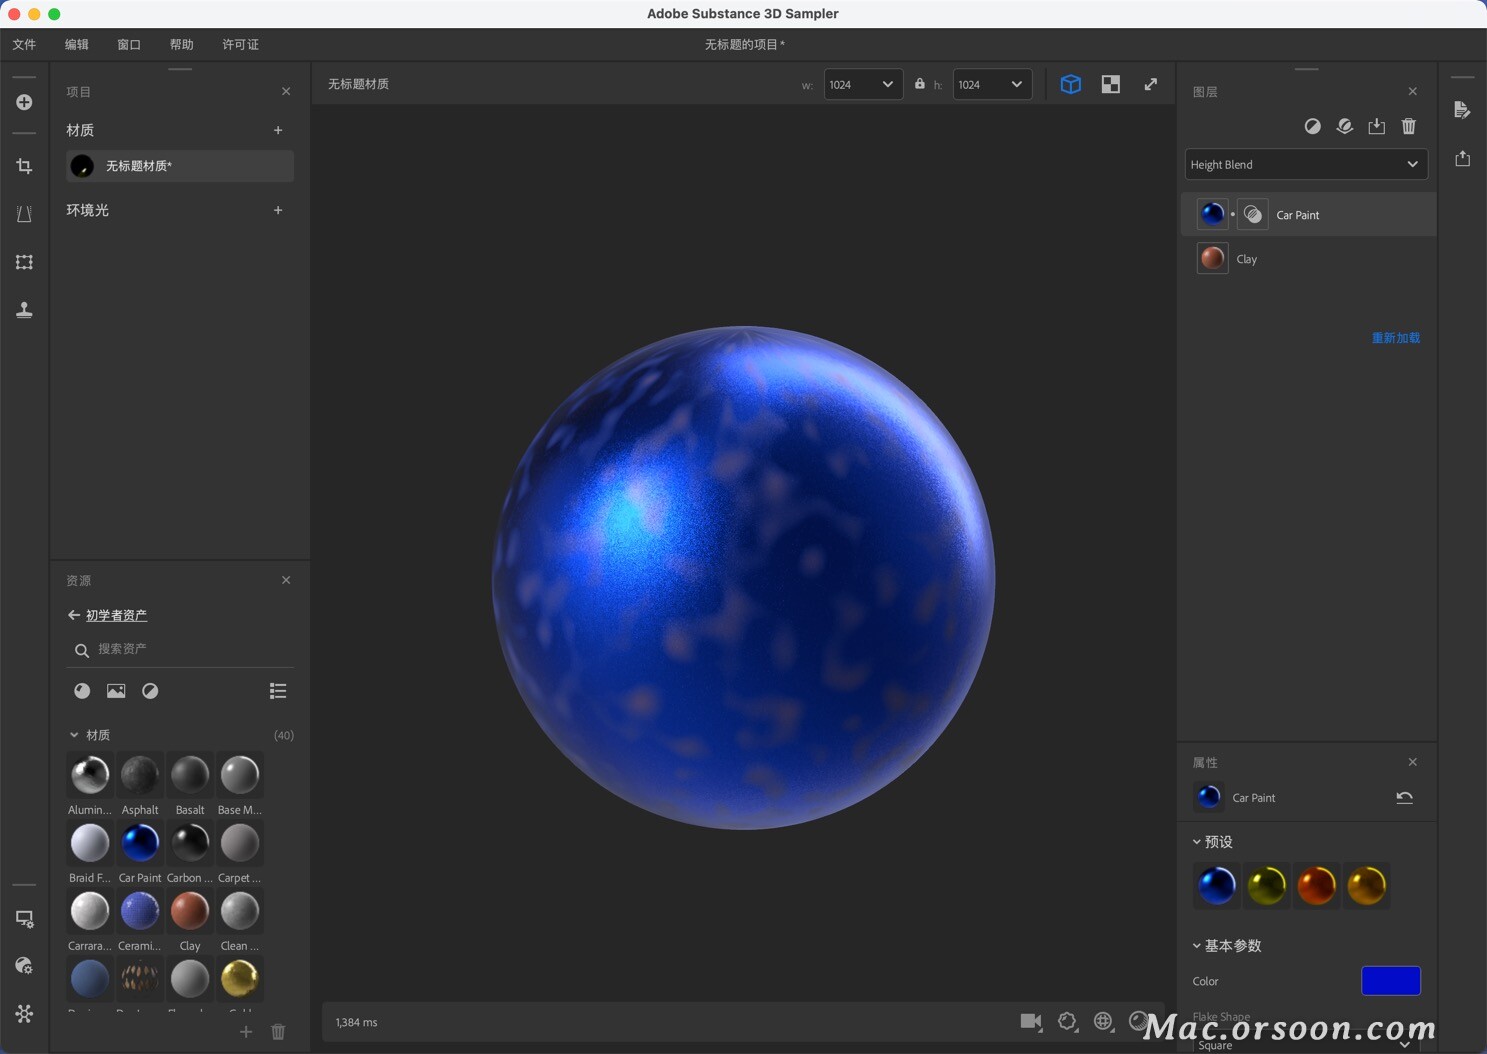Click the export/import download icon in the Layers panel
Viewport: 1487px width, 1054px height.
(x=1377, y=126)
